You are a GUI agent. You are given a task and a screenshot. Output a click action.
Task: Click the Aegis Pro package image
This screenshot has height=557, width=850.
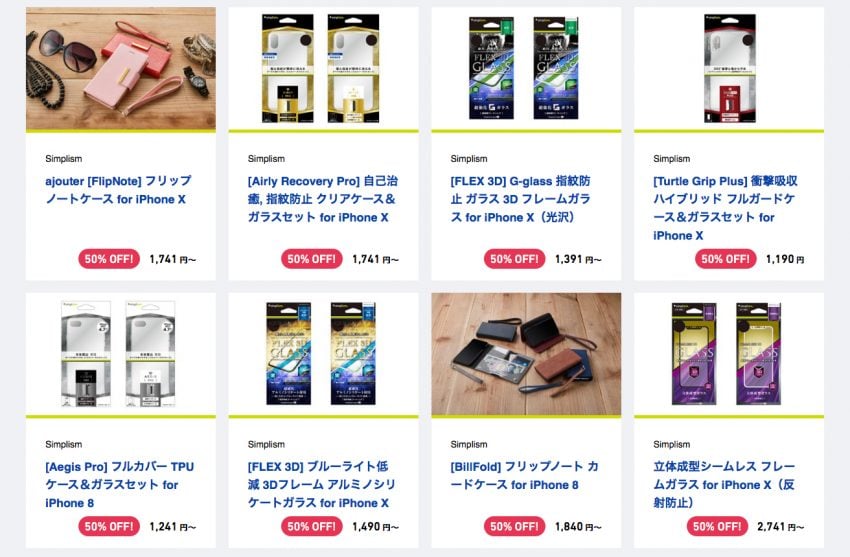coord(119,354)
